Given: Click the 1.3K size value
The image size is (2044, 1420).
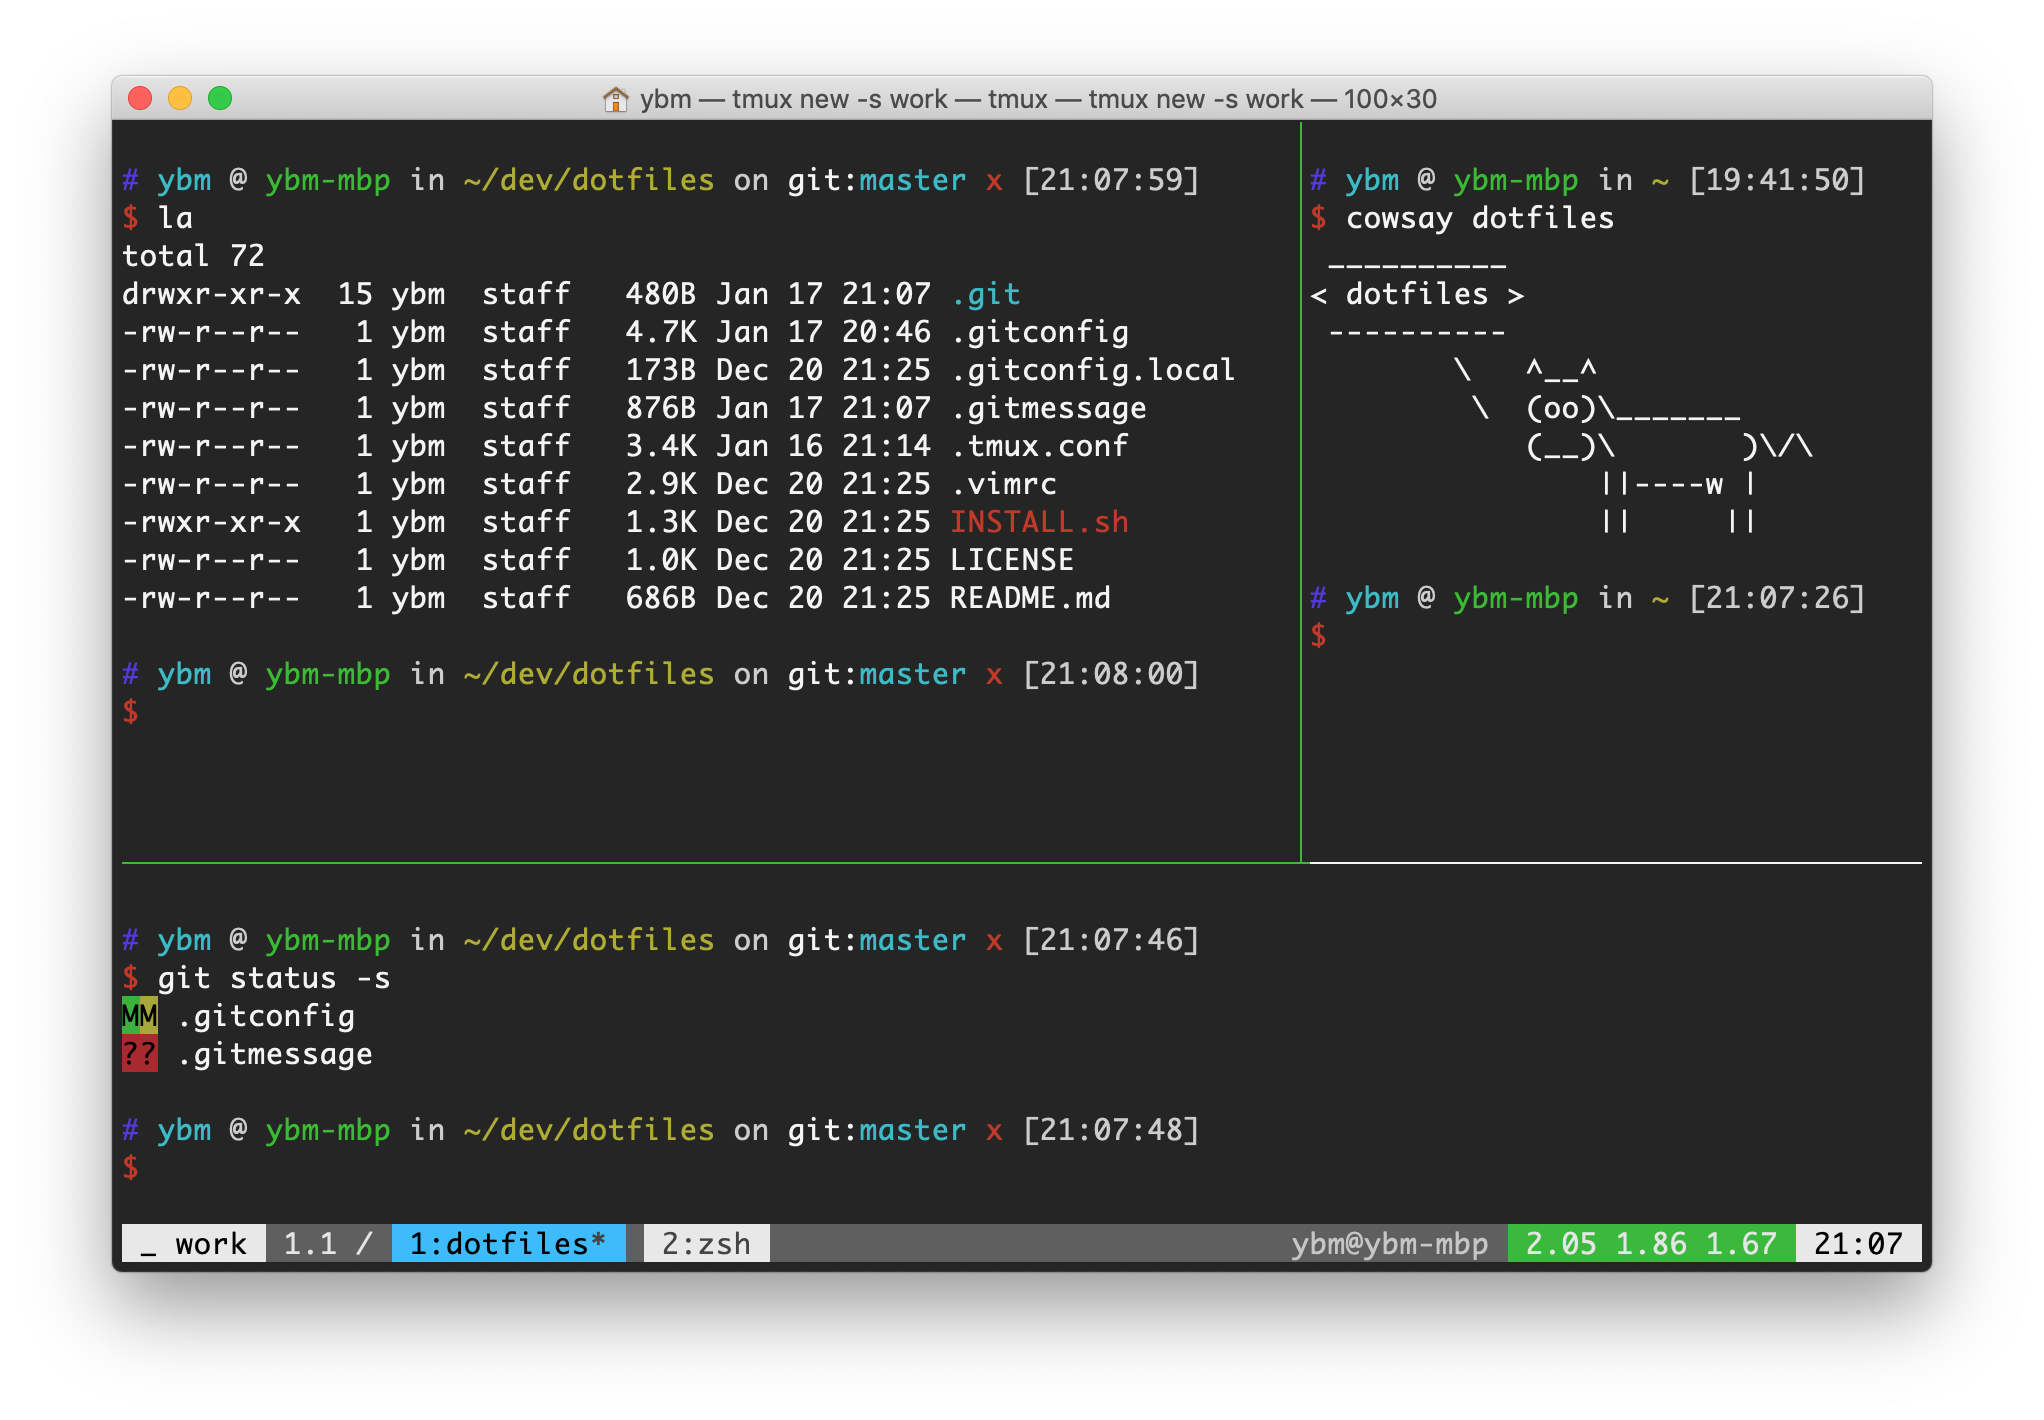Looking at the screenshot, I should coord(661,522).
